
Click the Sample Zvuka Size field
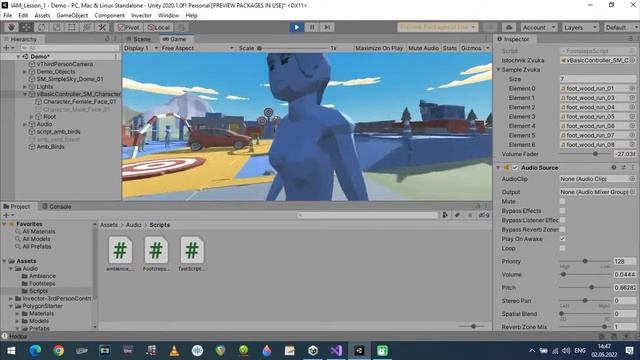coord(598,79)
